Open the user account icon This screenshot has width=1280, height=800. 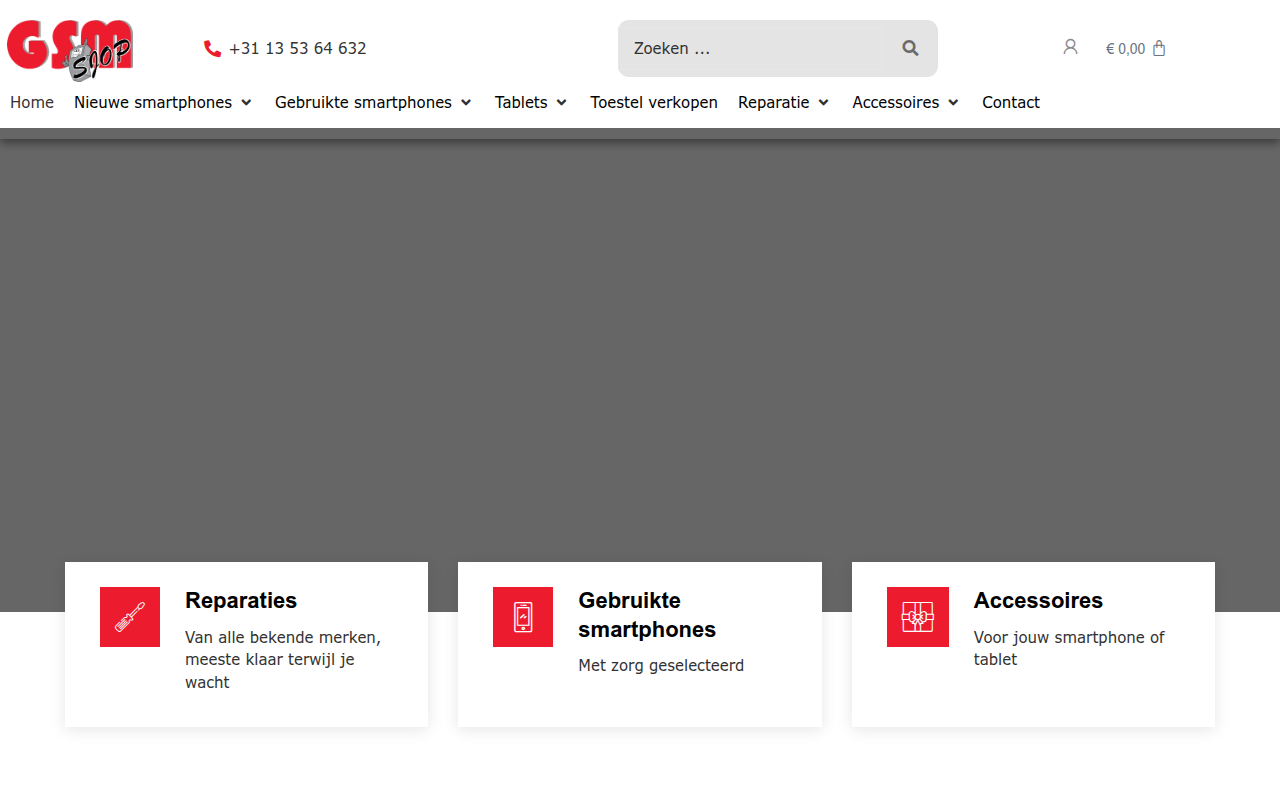[x=1070, y=47]
